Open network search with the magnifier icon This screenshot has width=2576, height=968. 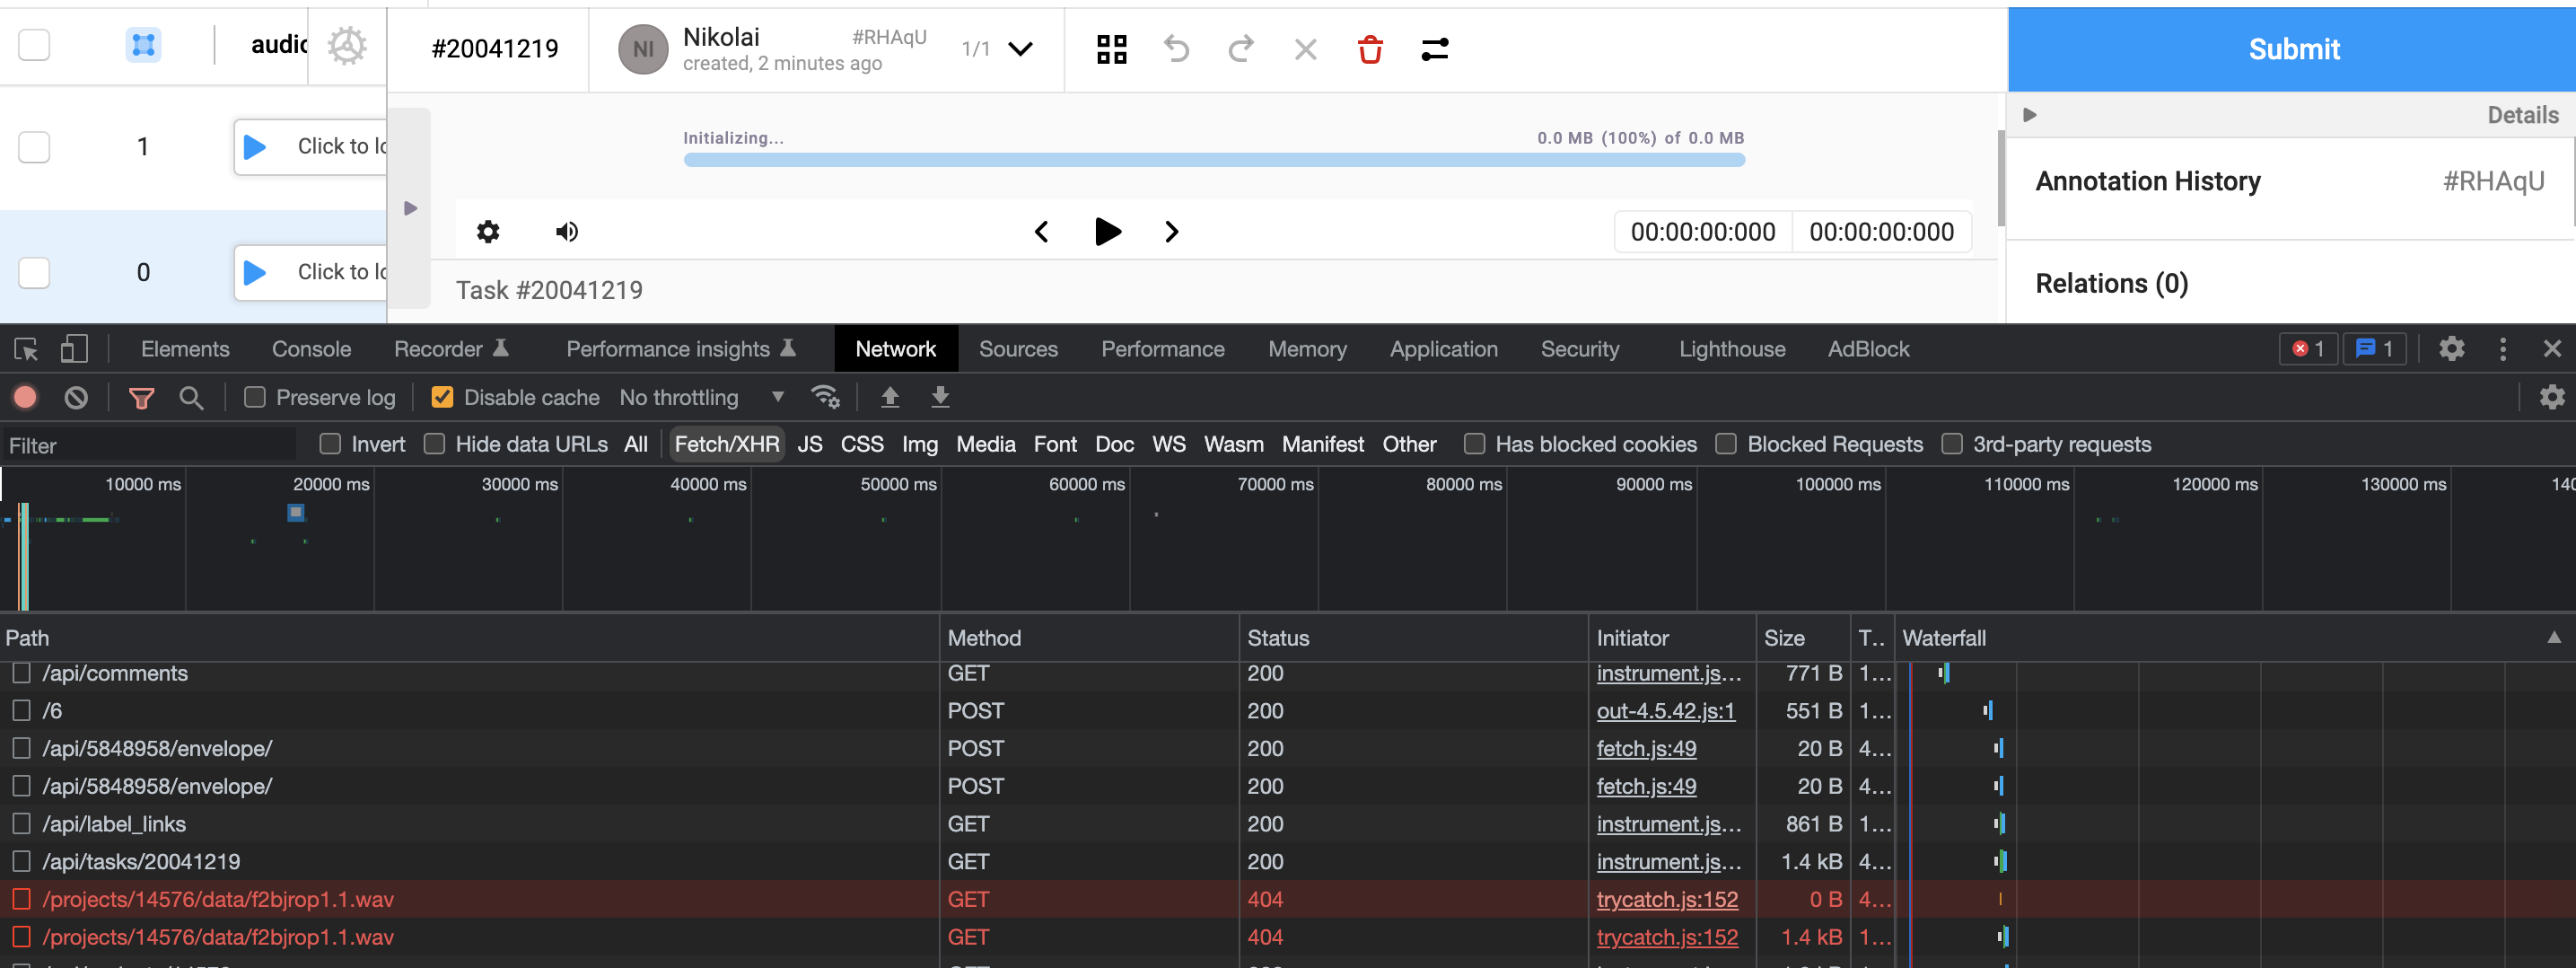click(191, 398)
